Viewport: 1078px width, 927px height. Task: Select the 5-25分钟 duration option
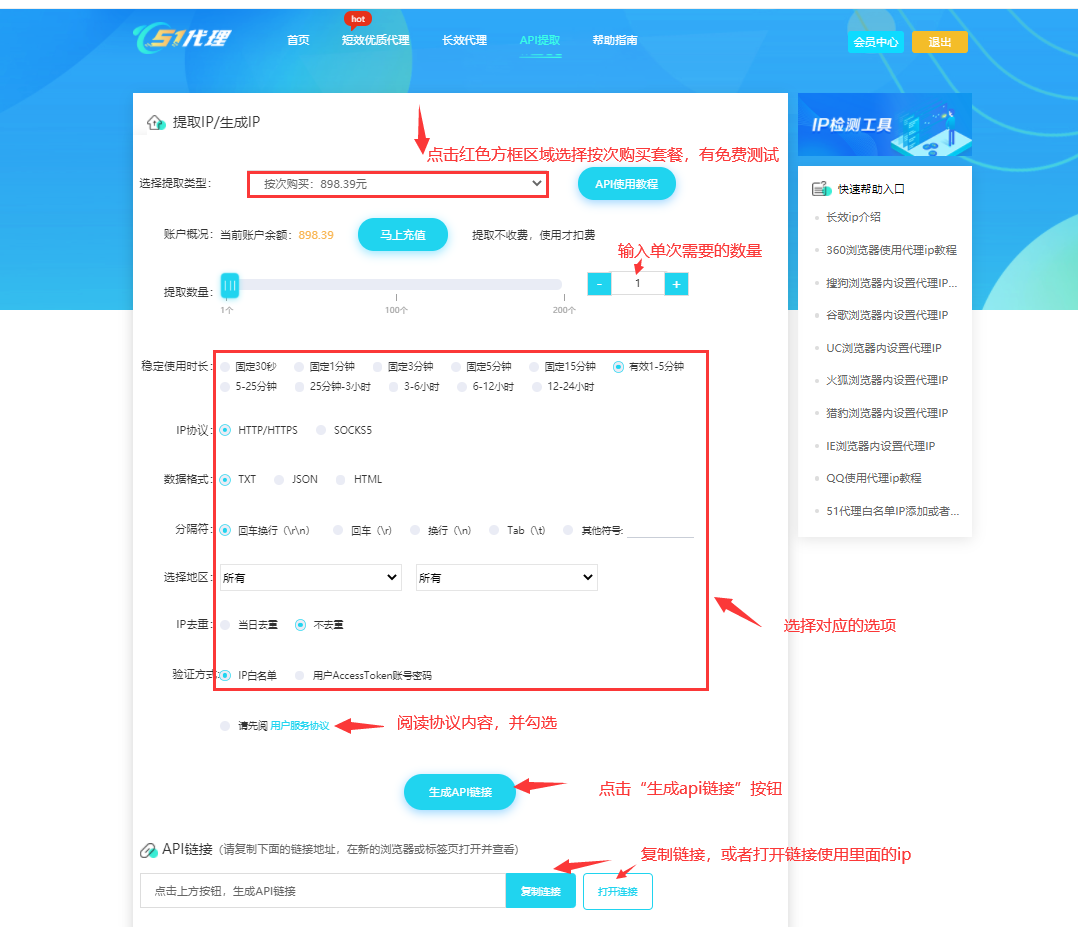click(225, 387)
